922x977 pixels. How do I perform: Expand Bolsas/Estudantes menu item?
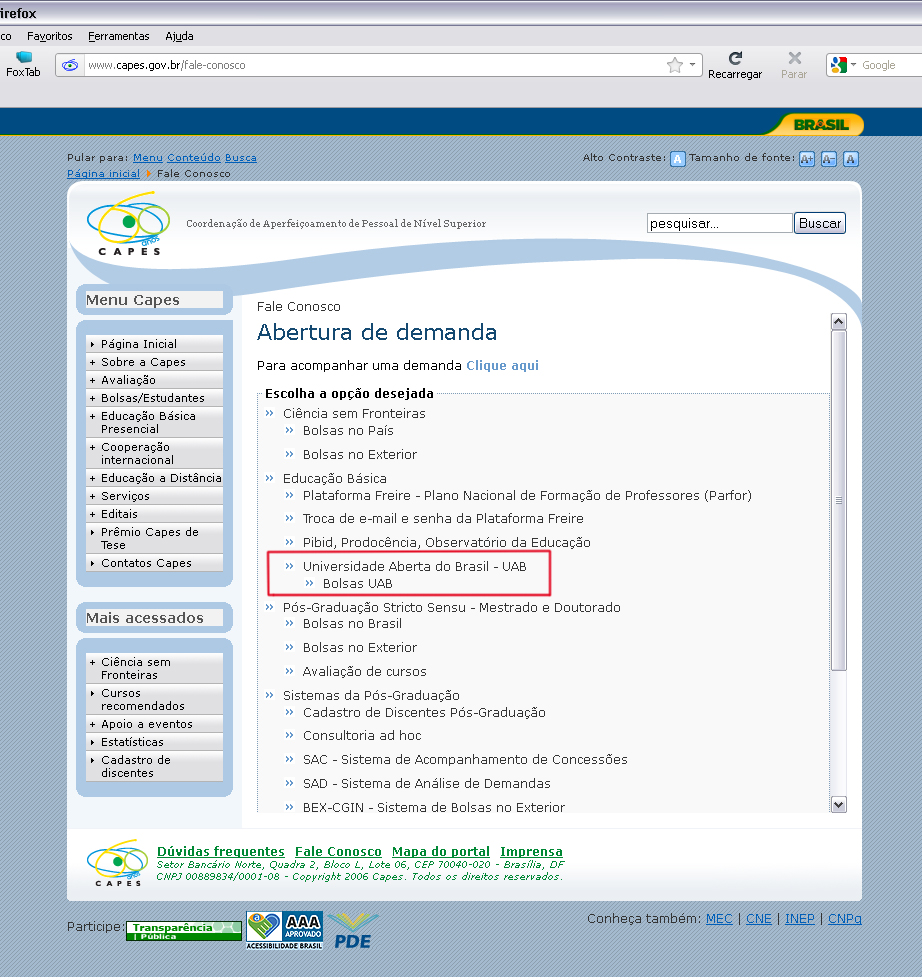(154, 398)
